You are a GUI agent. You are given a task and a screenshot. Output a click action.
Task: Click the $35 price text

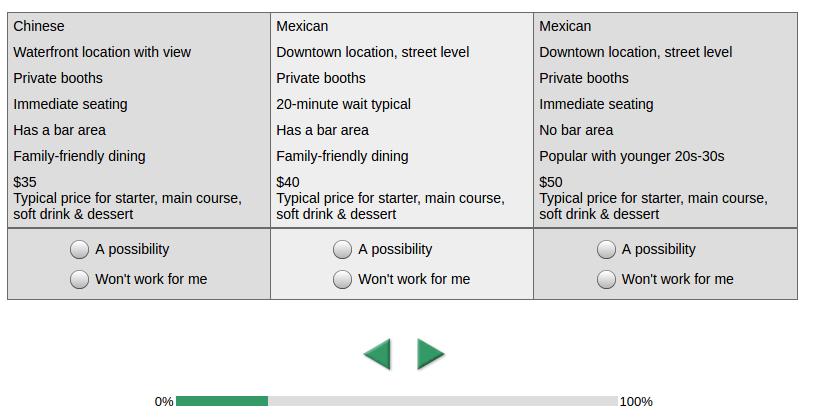(25, 182)
